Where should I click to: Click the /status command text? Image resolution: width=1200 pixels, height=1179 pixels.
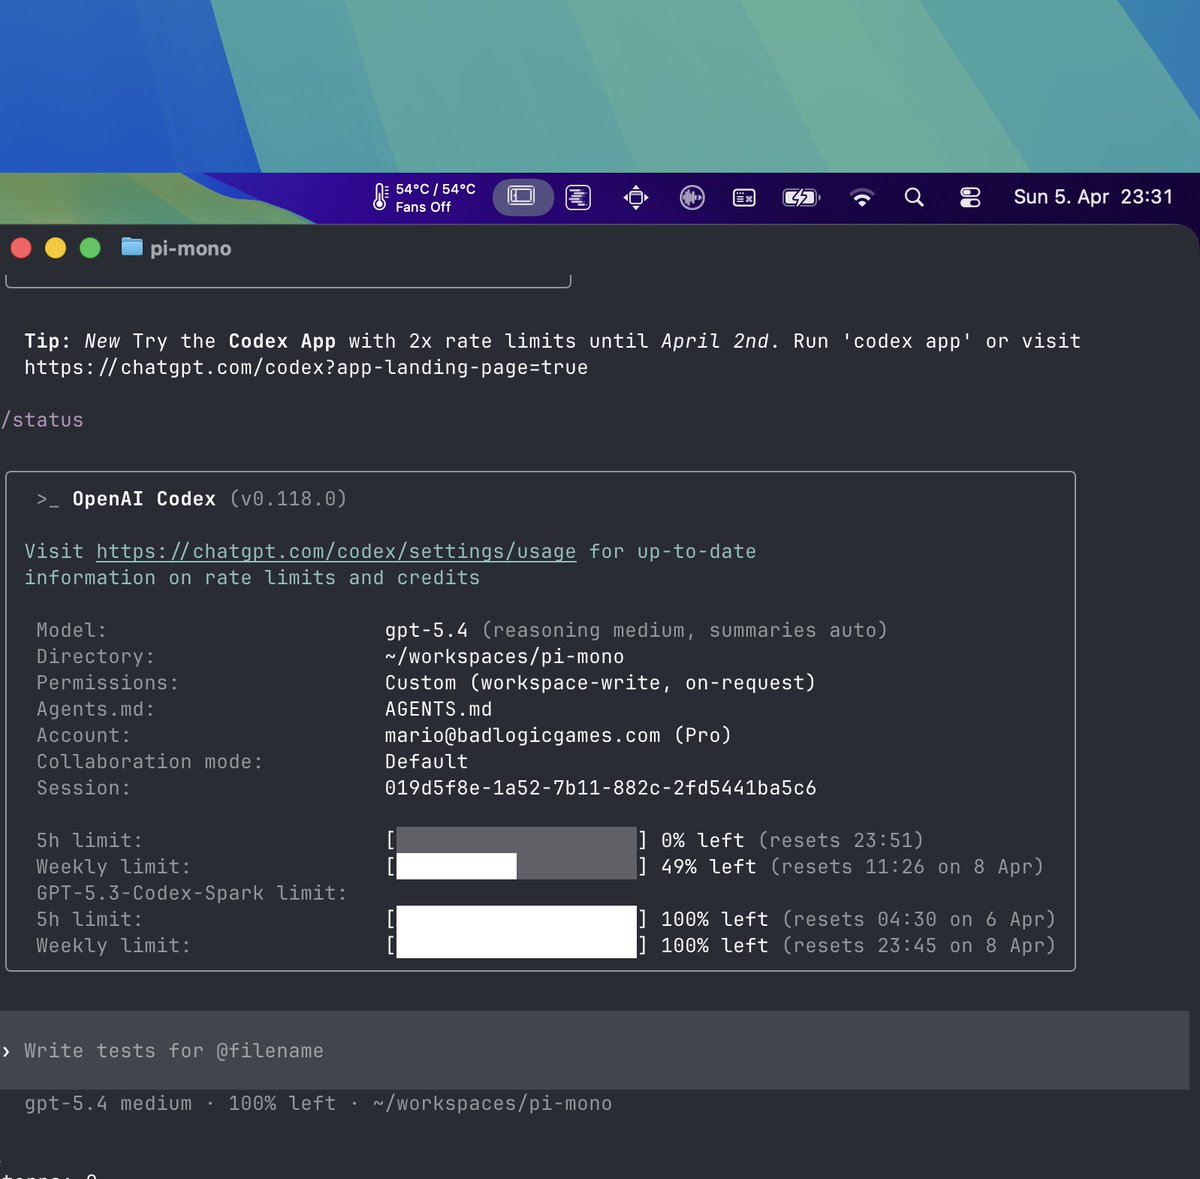tap(43, 420)
